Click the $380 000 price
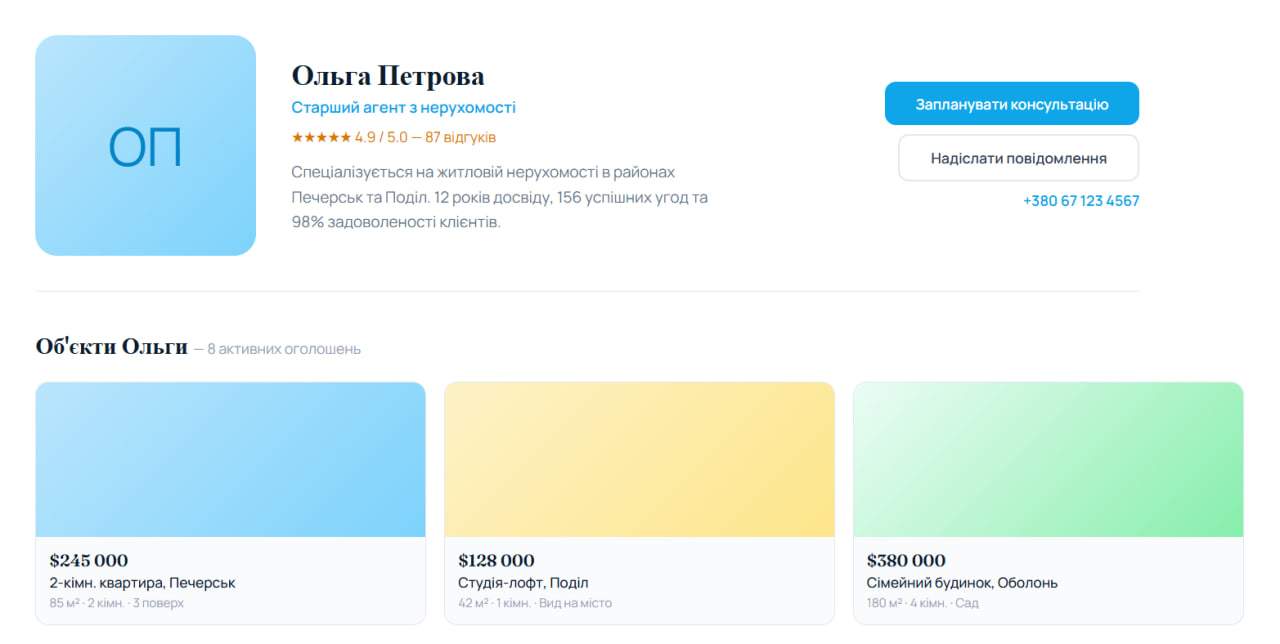1280x644 pixels. pos(906,560)
